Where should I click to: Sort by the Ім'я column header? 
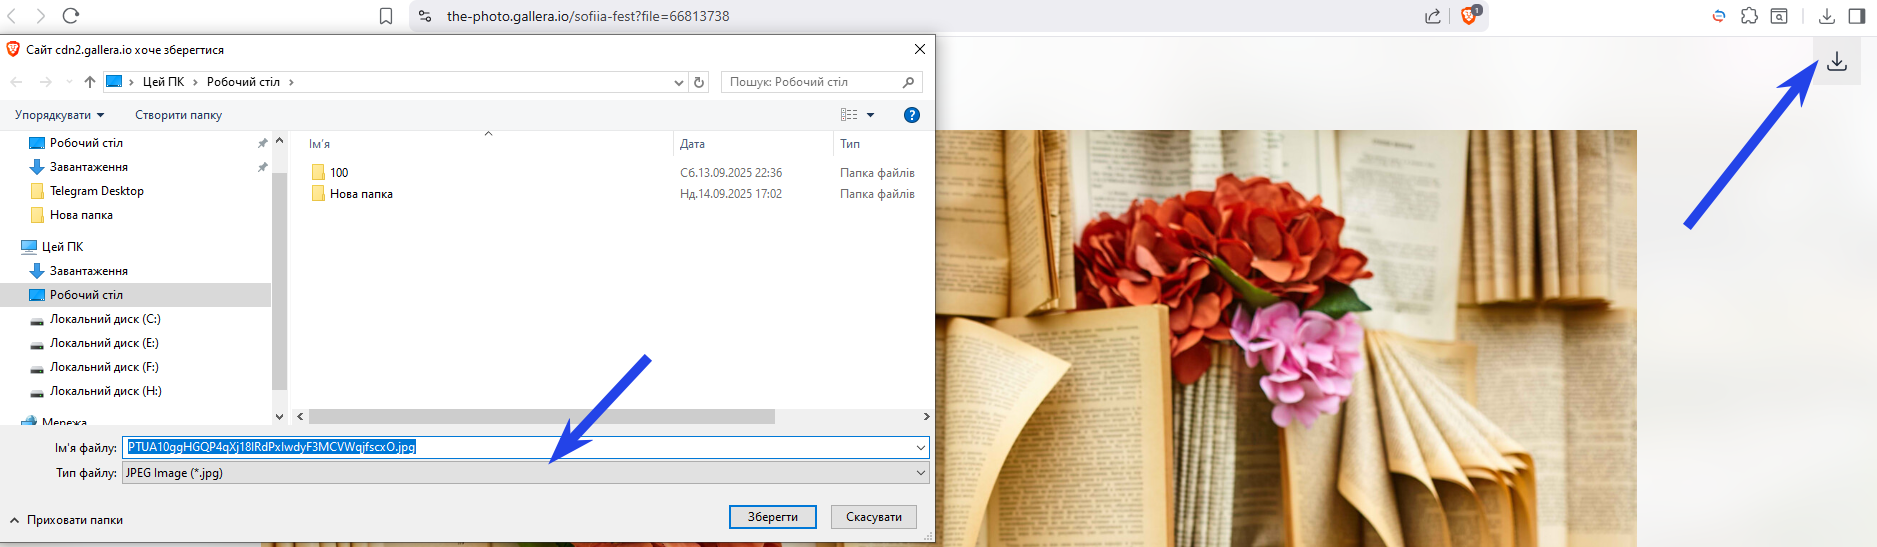[x=319, y=144]
